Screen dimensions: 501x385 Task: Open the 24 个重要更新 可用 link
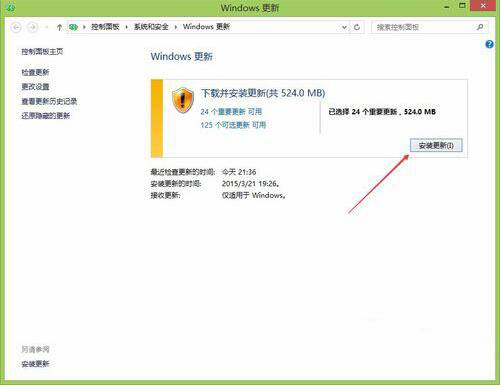pos(231,112)
